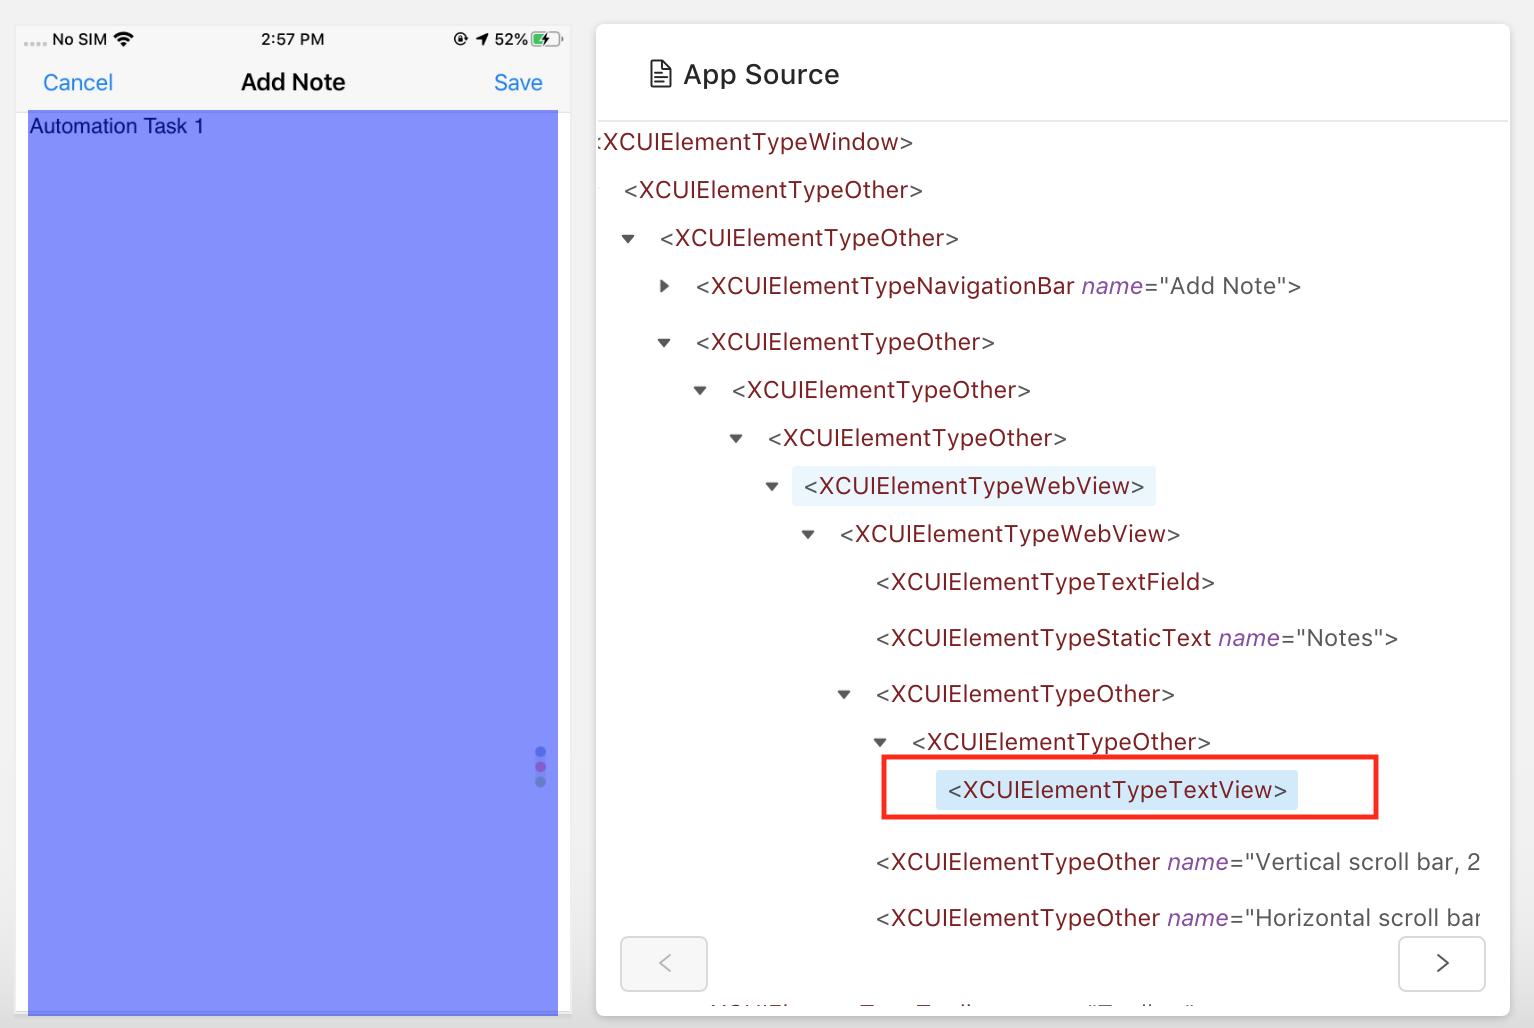Tap inside the blue note editing area
Viewport: 1534px width, 1028px height.
(290, 500)
